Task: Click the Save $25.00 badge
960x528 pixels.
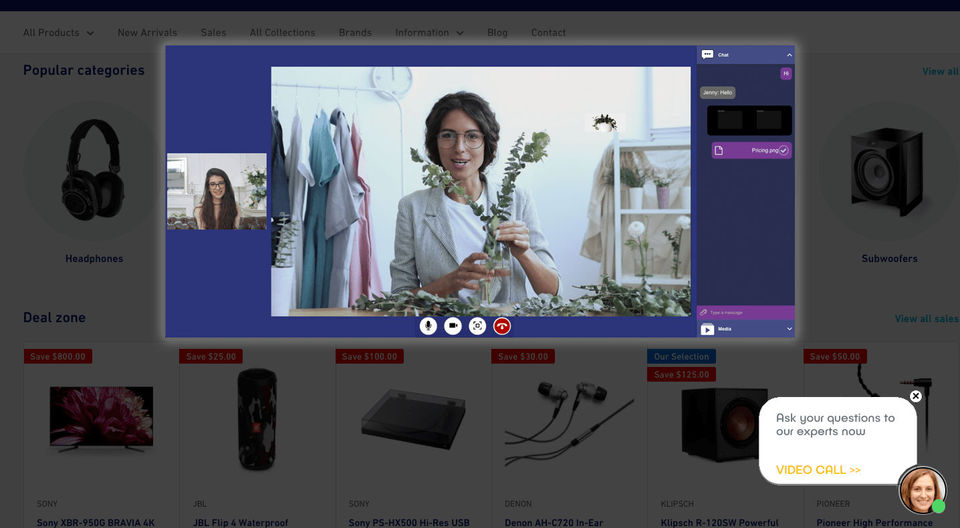Action: click(x=211, y=356)
